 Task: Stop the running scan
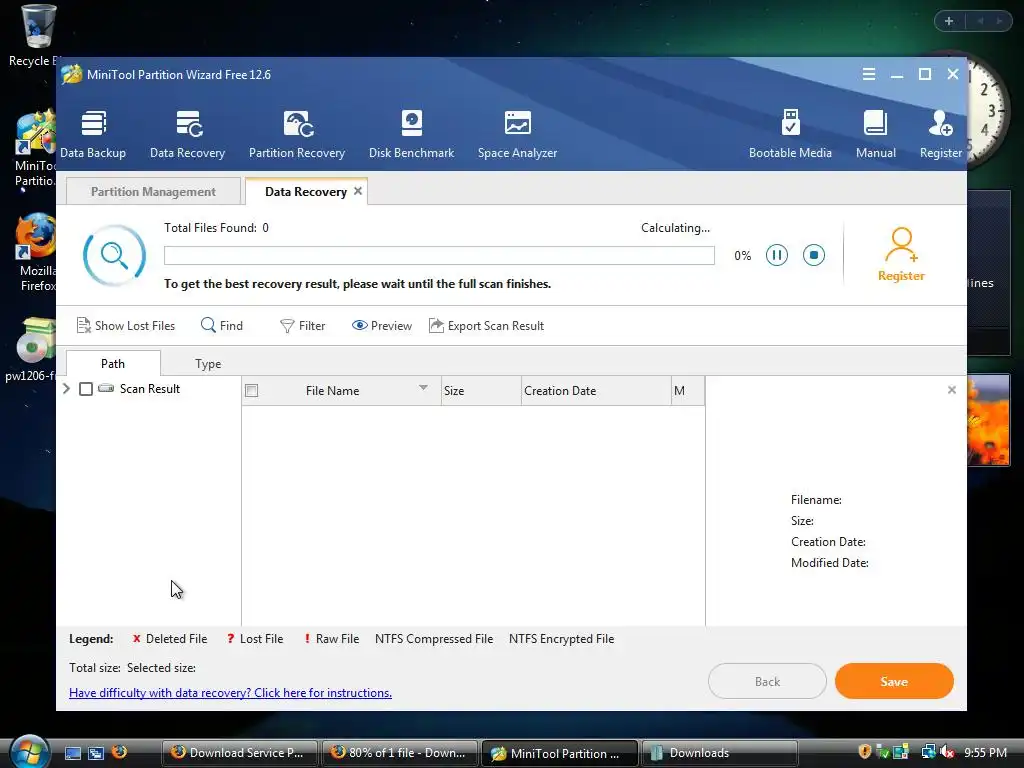814,255
